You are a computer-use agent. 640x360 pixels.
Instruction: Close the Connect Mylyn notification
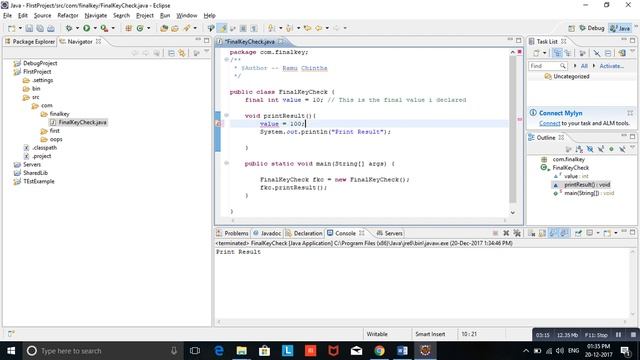(630, 113)
